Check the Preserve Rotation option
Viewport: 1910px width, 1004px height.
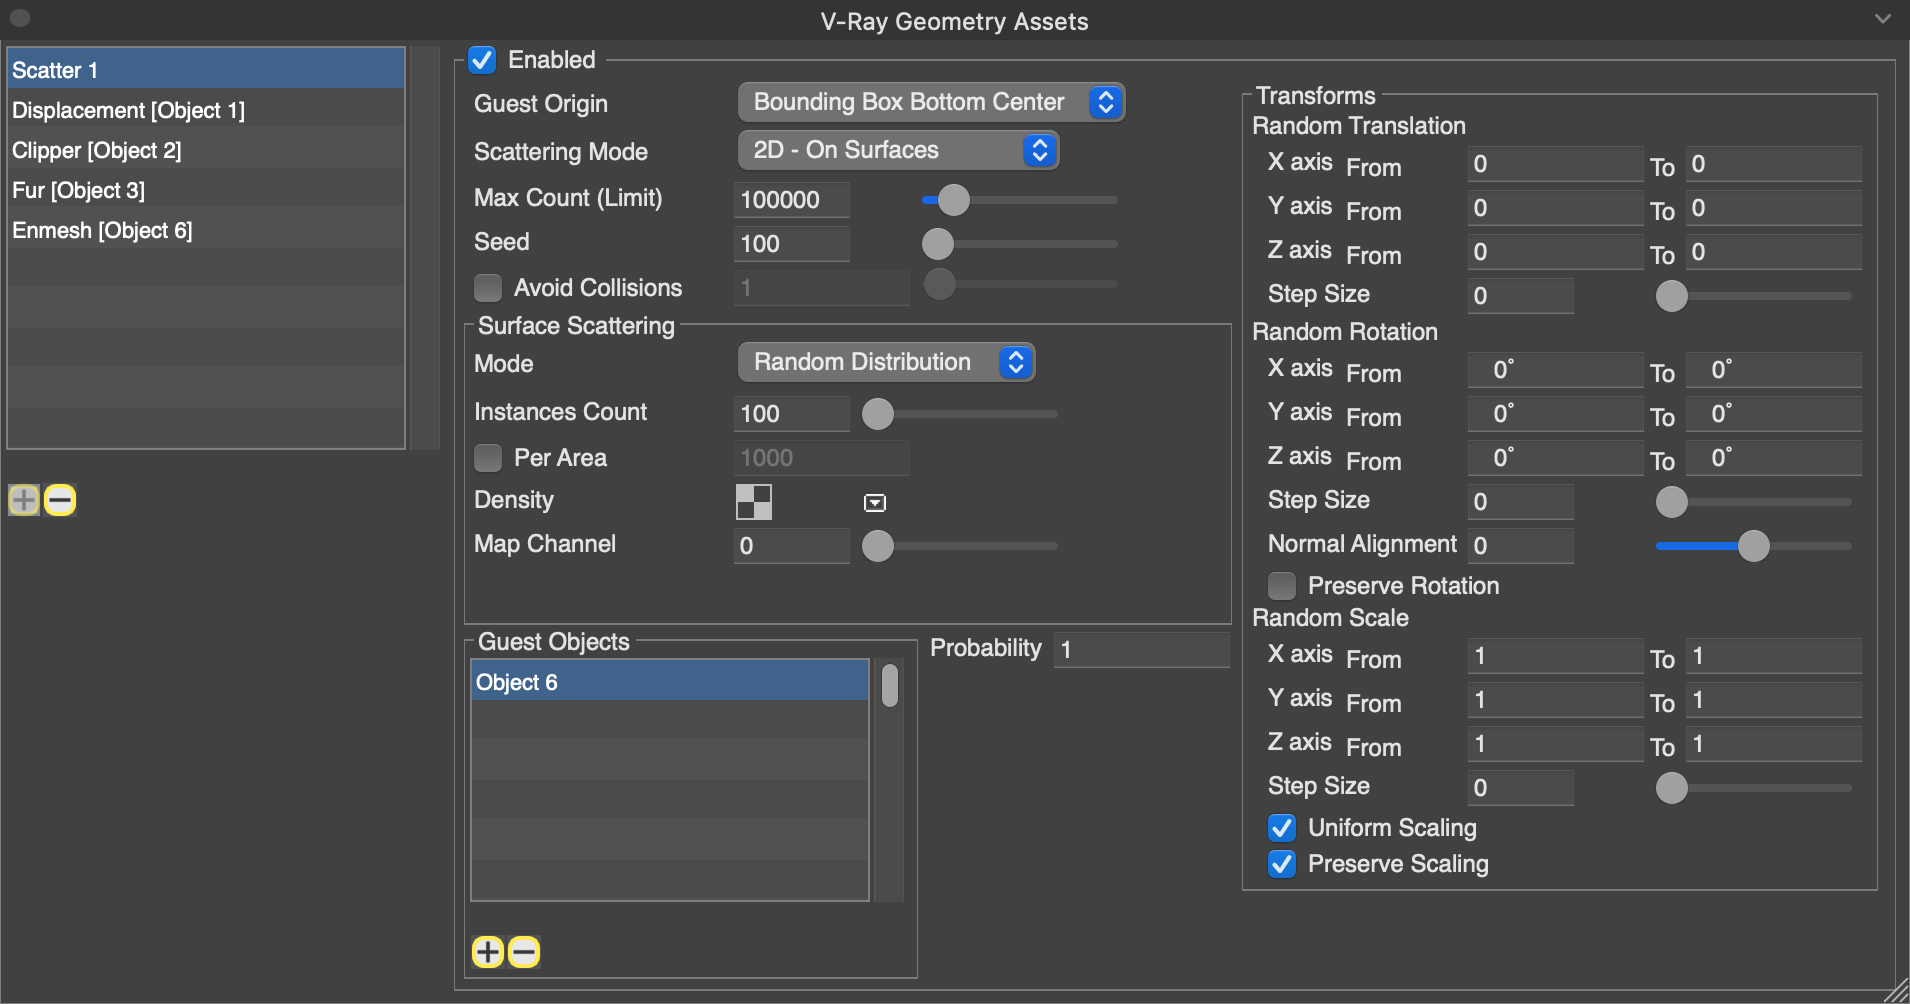[1282, 586]
